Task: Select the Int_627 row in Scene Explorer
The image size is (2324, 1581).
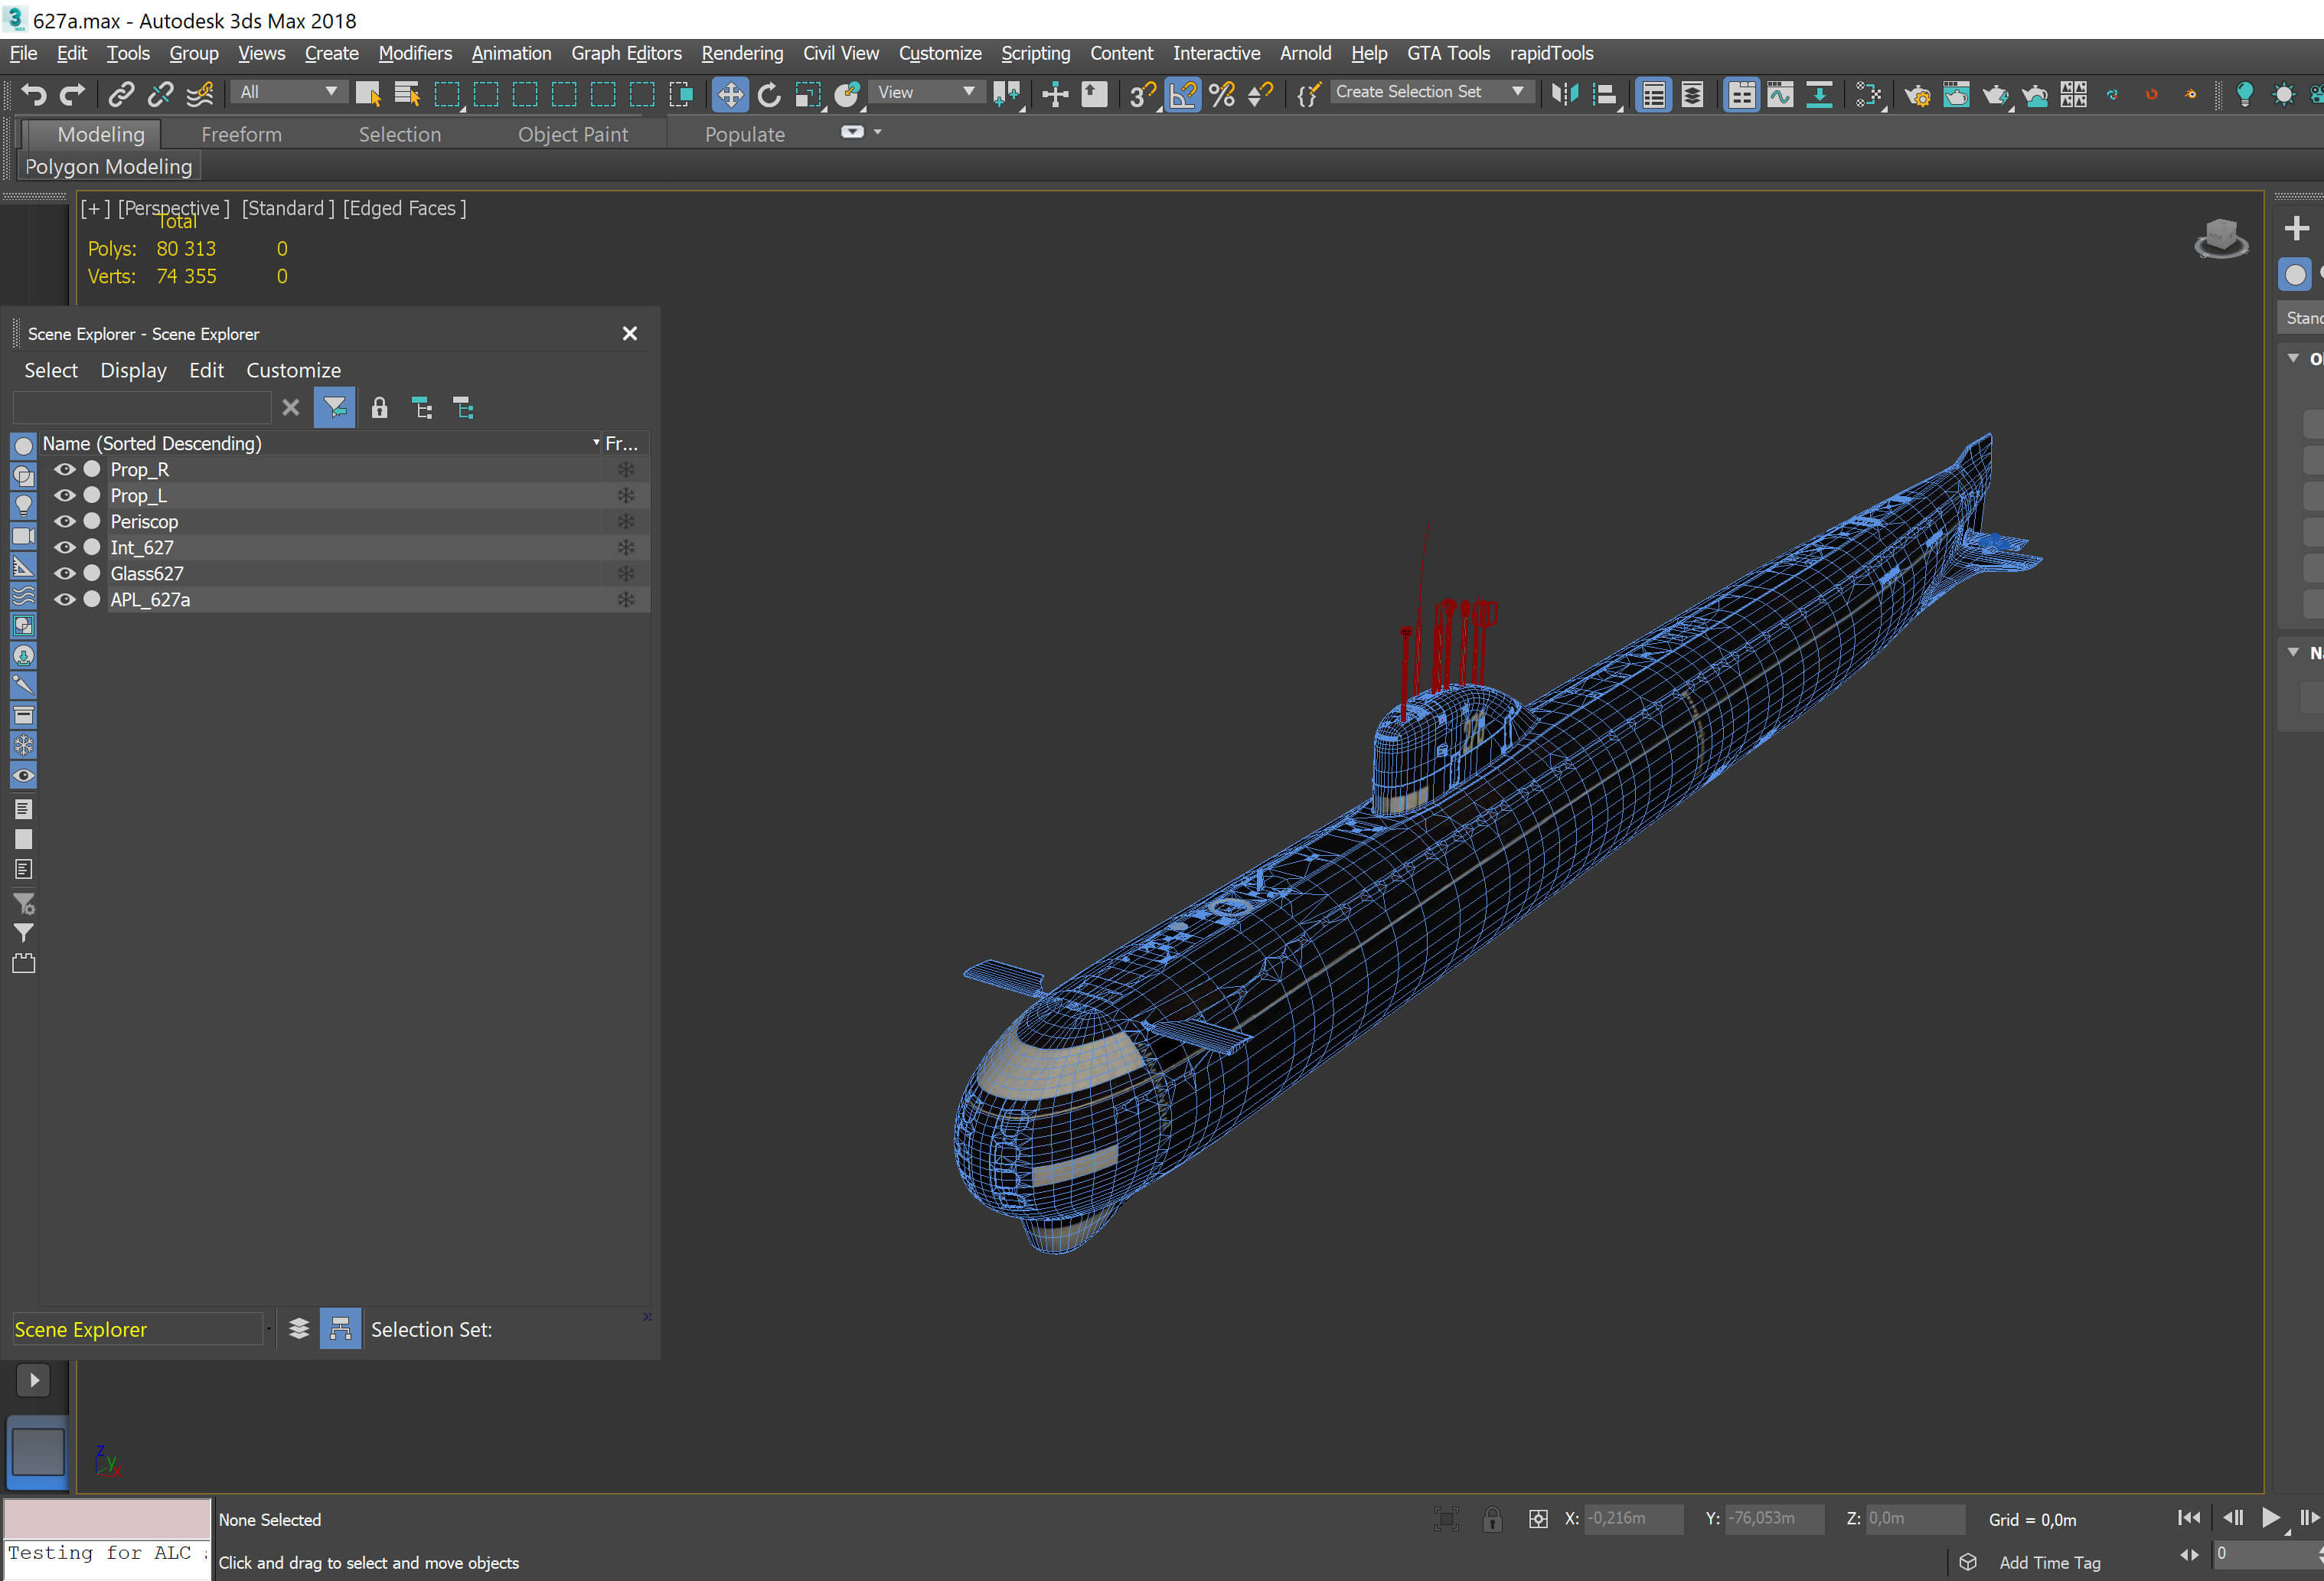Action: coord(345,547)
